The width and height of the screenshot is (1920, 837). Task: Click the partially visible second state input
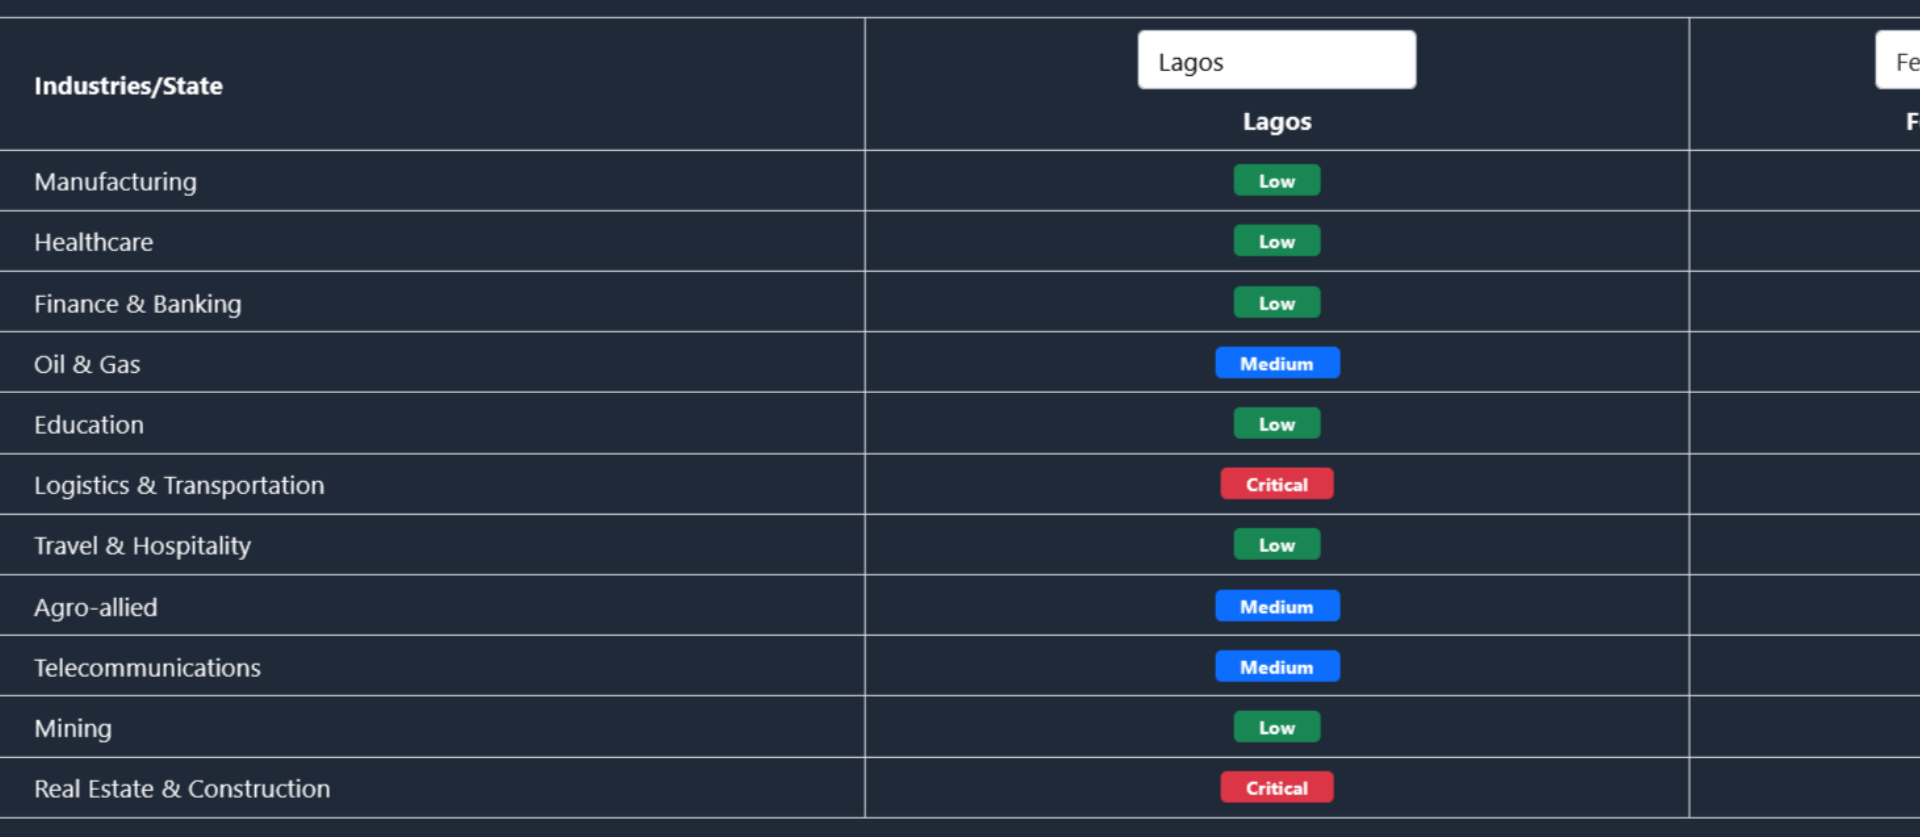click(x=1900, y=60)
